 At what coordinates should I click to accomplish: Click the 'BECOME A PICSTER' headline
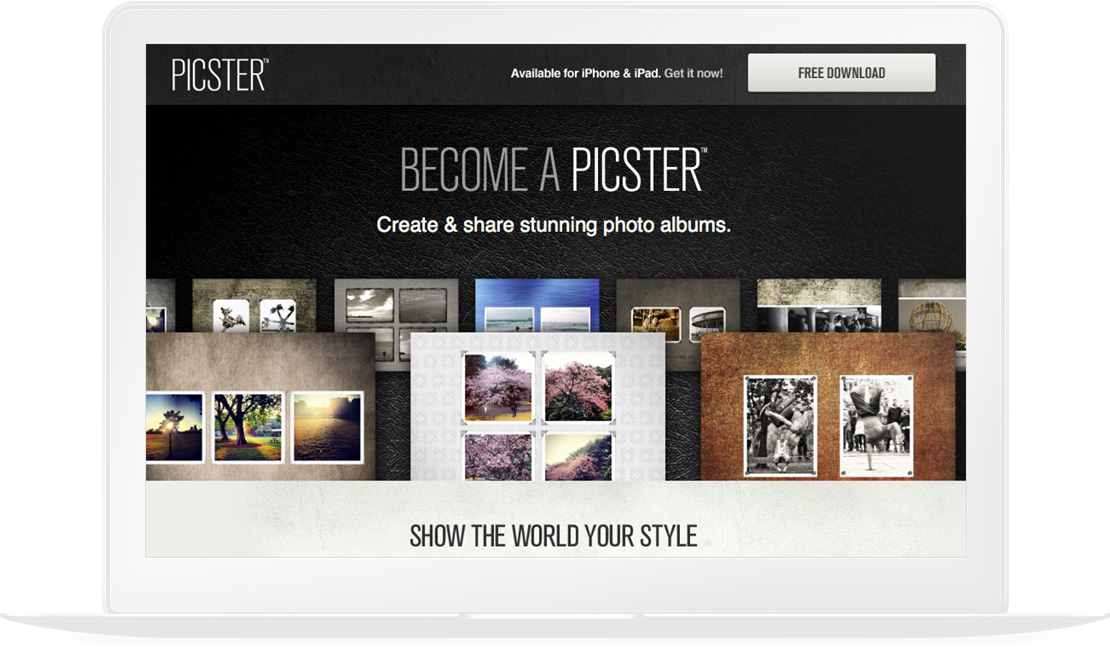(x=553, y=170)
